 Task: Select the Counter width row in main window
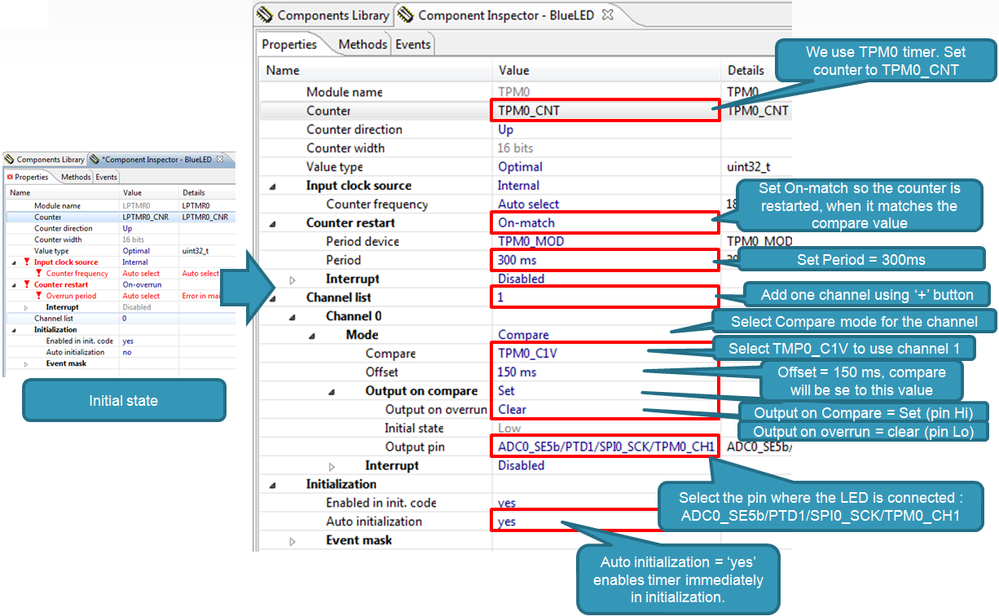(x=526, y=148)
